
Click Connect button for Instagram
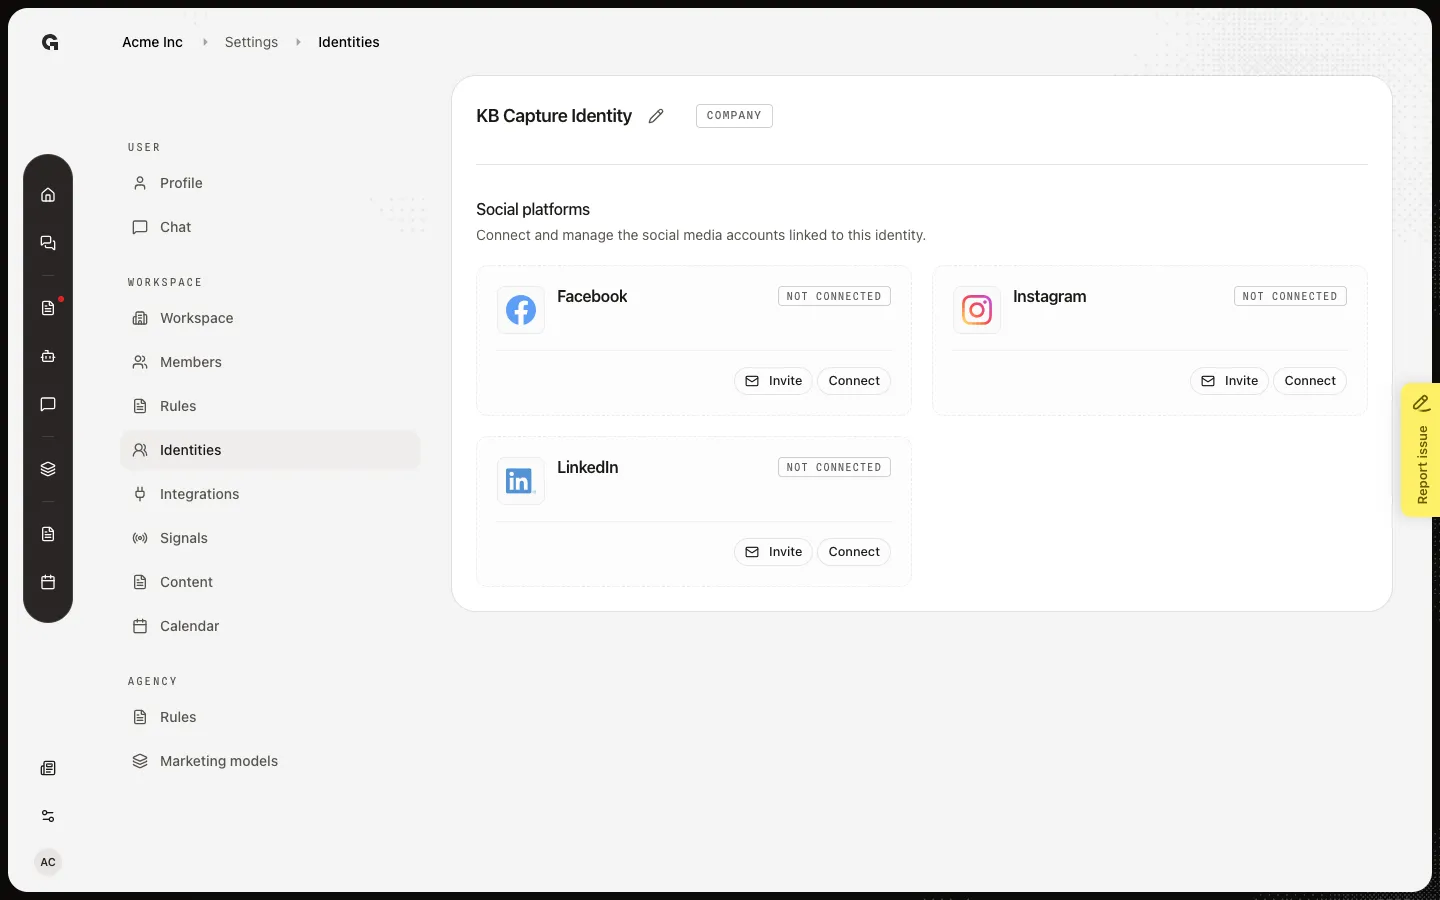pos(1310,381)
